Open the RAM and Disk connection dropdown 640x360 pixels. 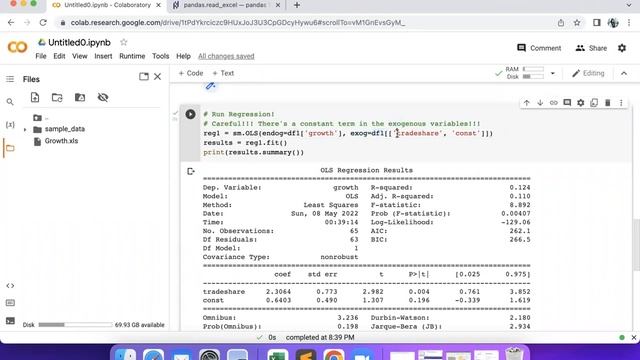[553, 73]
